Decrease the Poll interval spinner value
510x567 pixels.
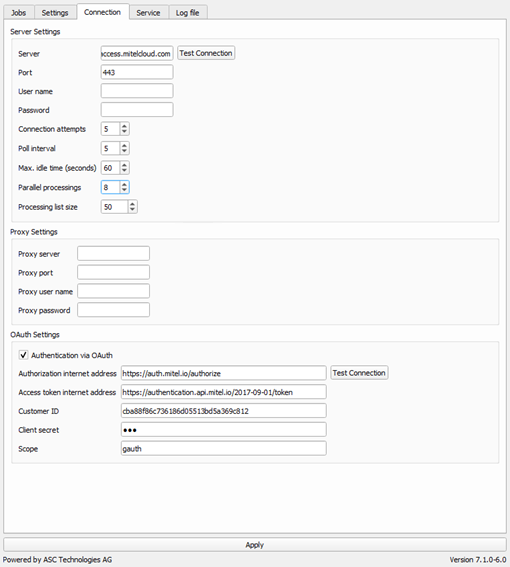point(124,151)
